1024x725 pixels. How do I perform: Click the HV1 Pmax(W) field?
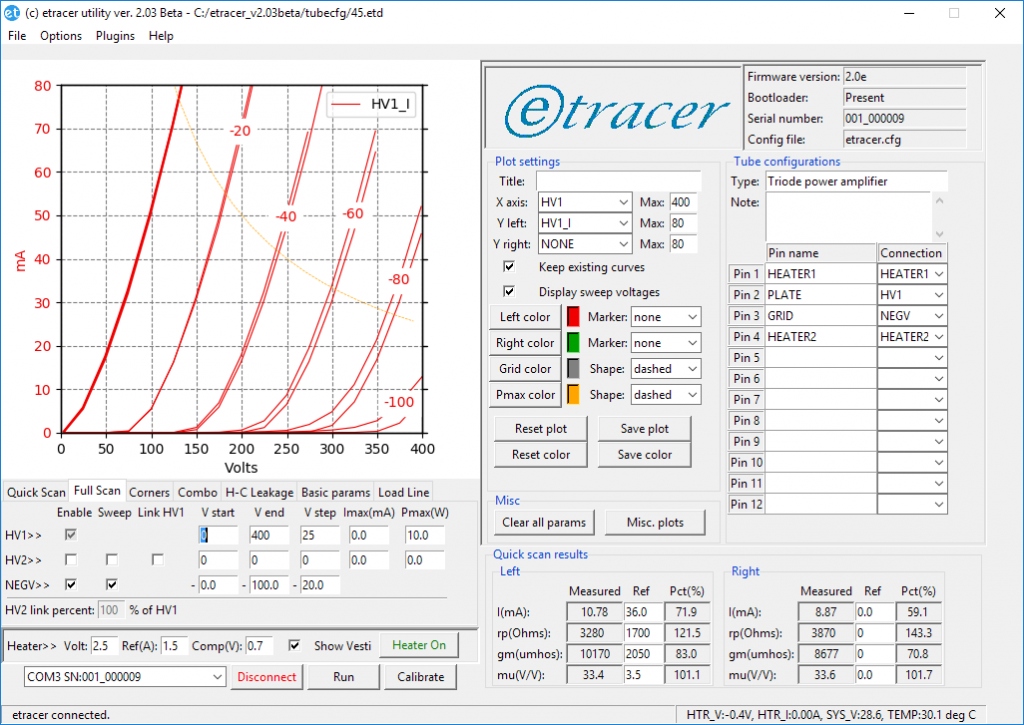[x=424, y=535]
